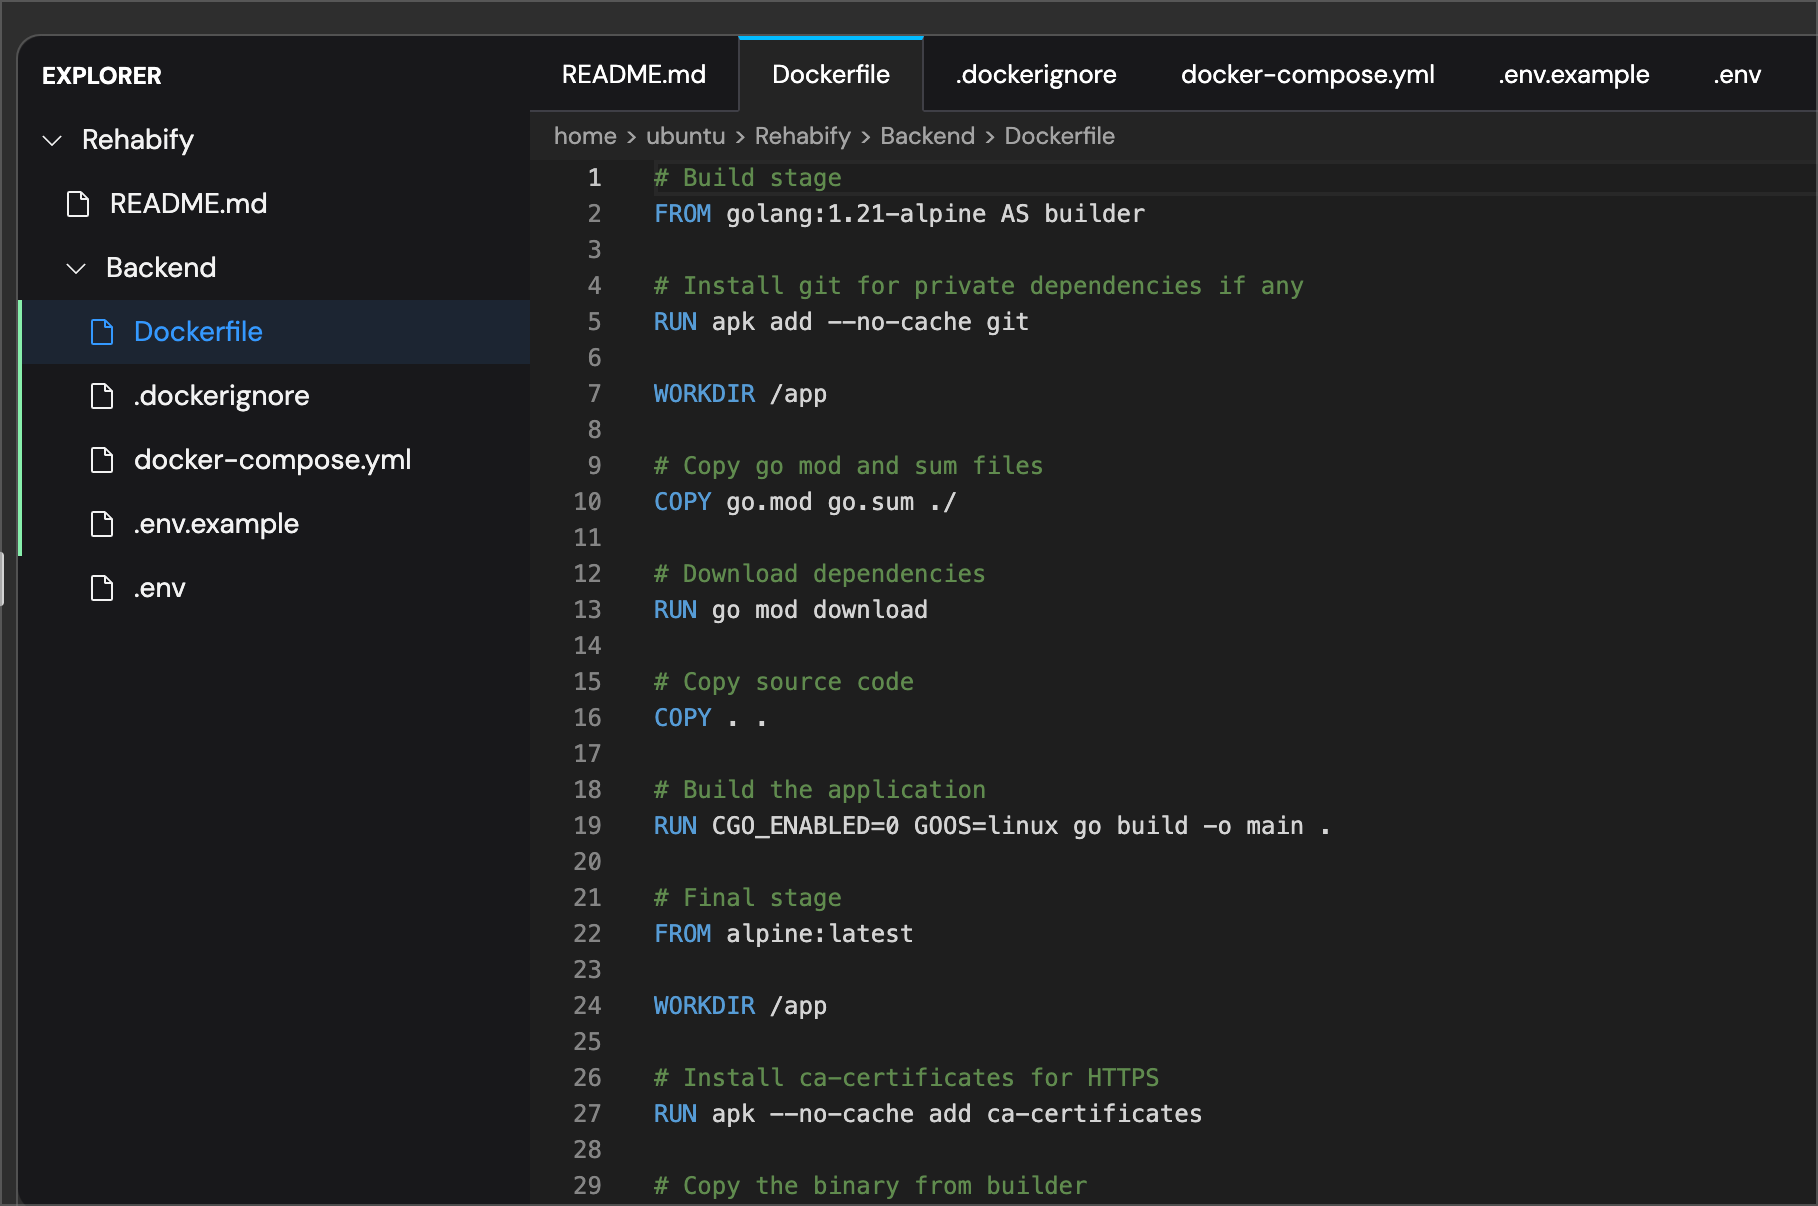The width and height of the screenshot is (1818, 1206).
Task: Place cursor on '# Build stage' comment
Action: (x=748, y=178)
